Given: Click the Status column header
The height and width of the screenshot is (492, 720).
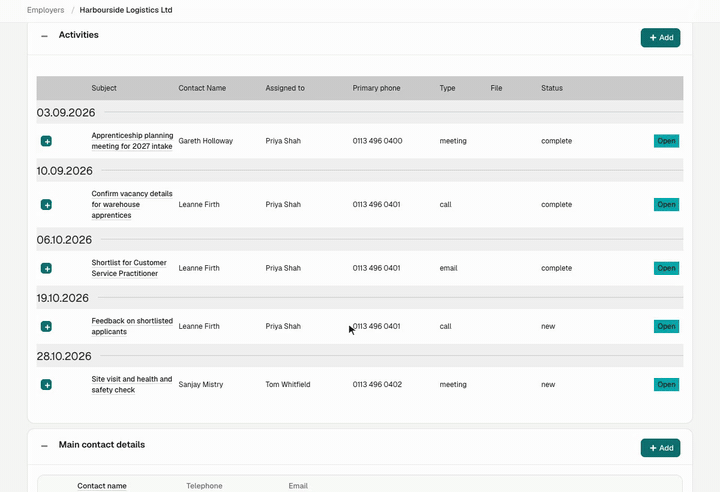Looking at the screenshot, I should (551, 88).
